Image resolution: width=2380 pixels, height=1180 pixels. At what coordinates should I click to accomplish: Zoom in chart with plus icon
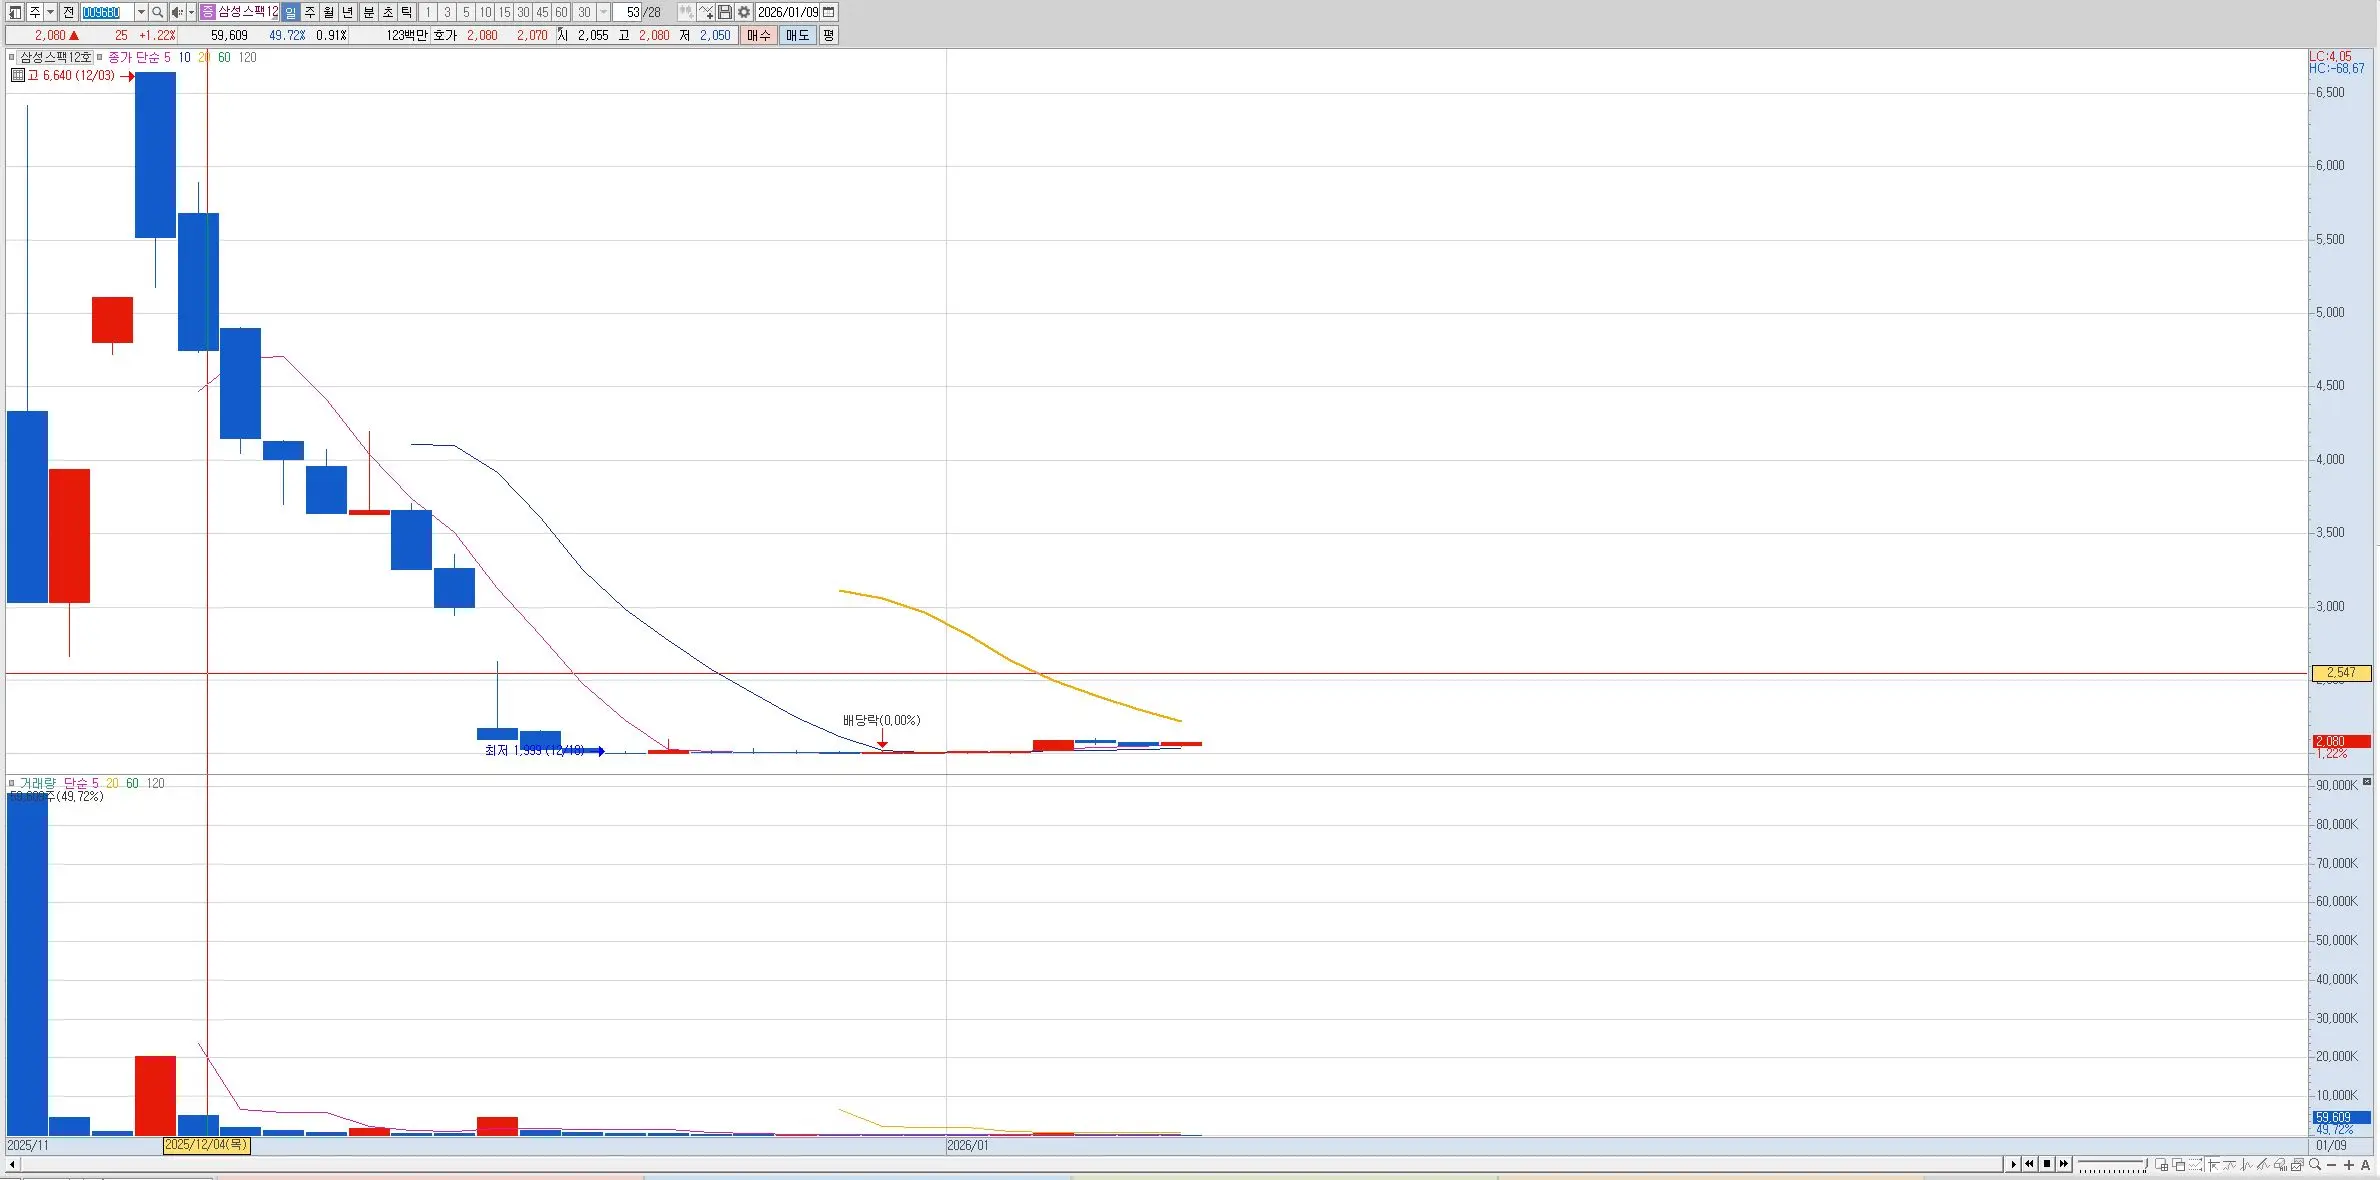click(x=2349, y=1165)
